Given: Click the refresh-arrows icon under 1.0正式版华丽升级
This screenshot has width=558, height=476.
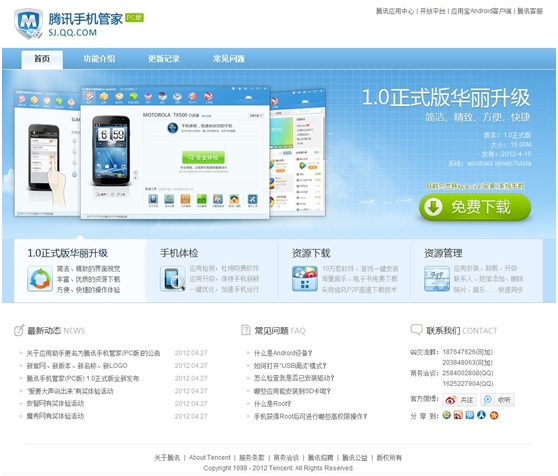Looking at the screenshot, I should [x=40, y=279].
